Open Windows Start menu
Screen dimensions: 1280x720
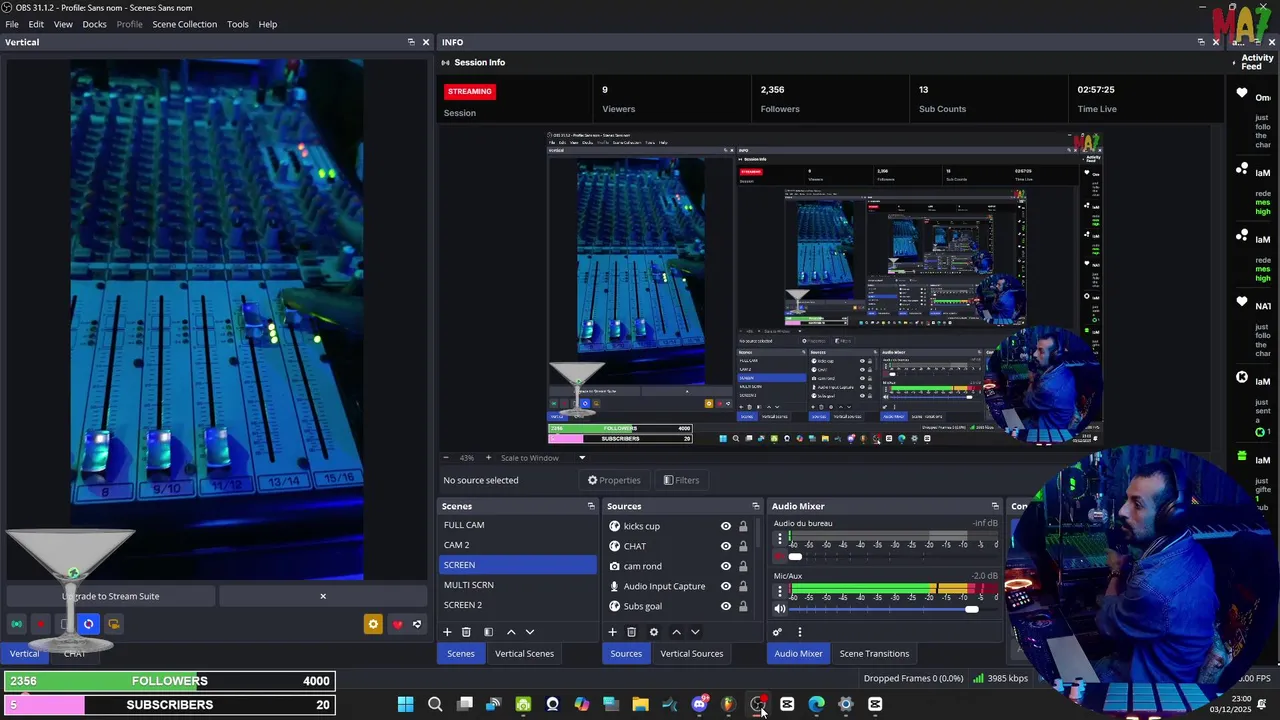pyautogui.click(x=406, y=704)
